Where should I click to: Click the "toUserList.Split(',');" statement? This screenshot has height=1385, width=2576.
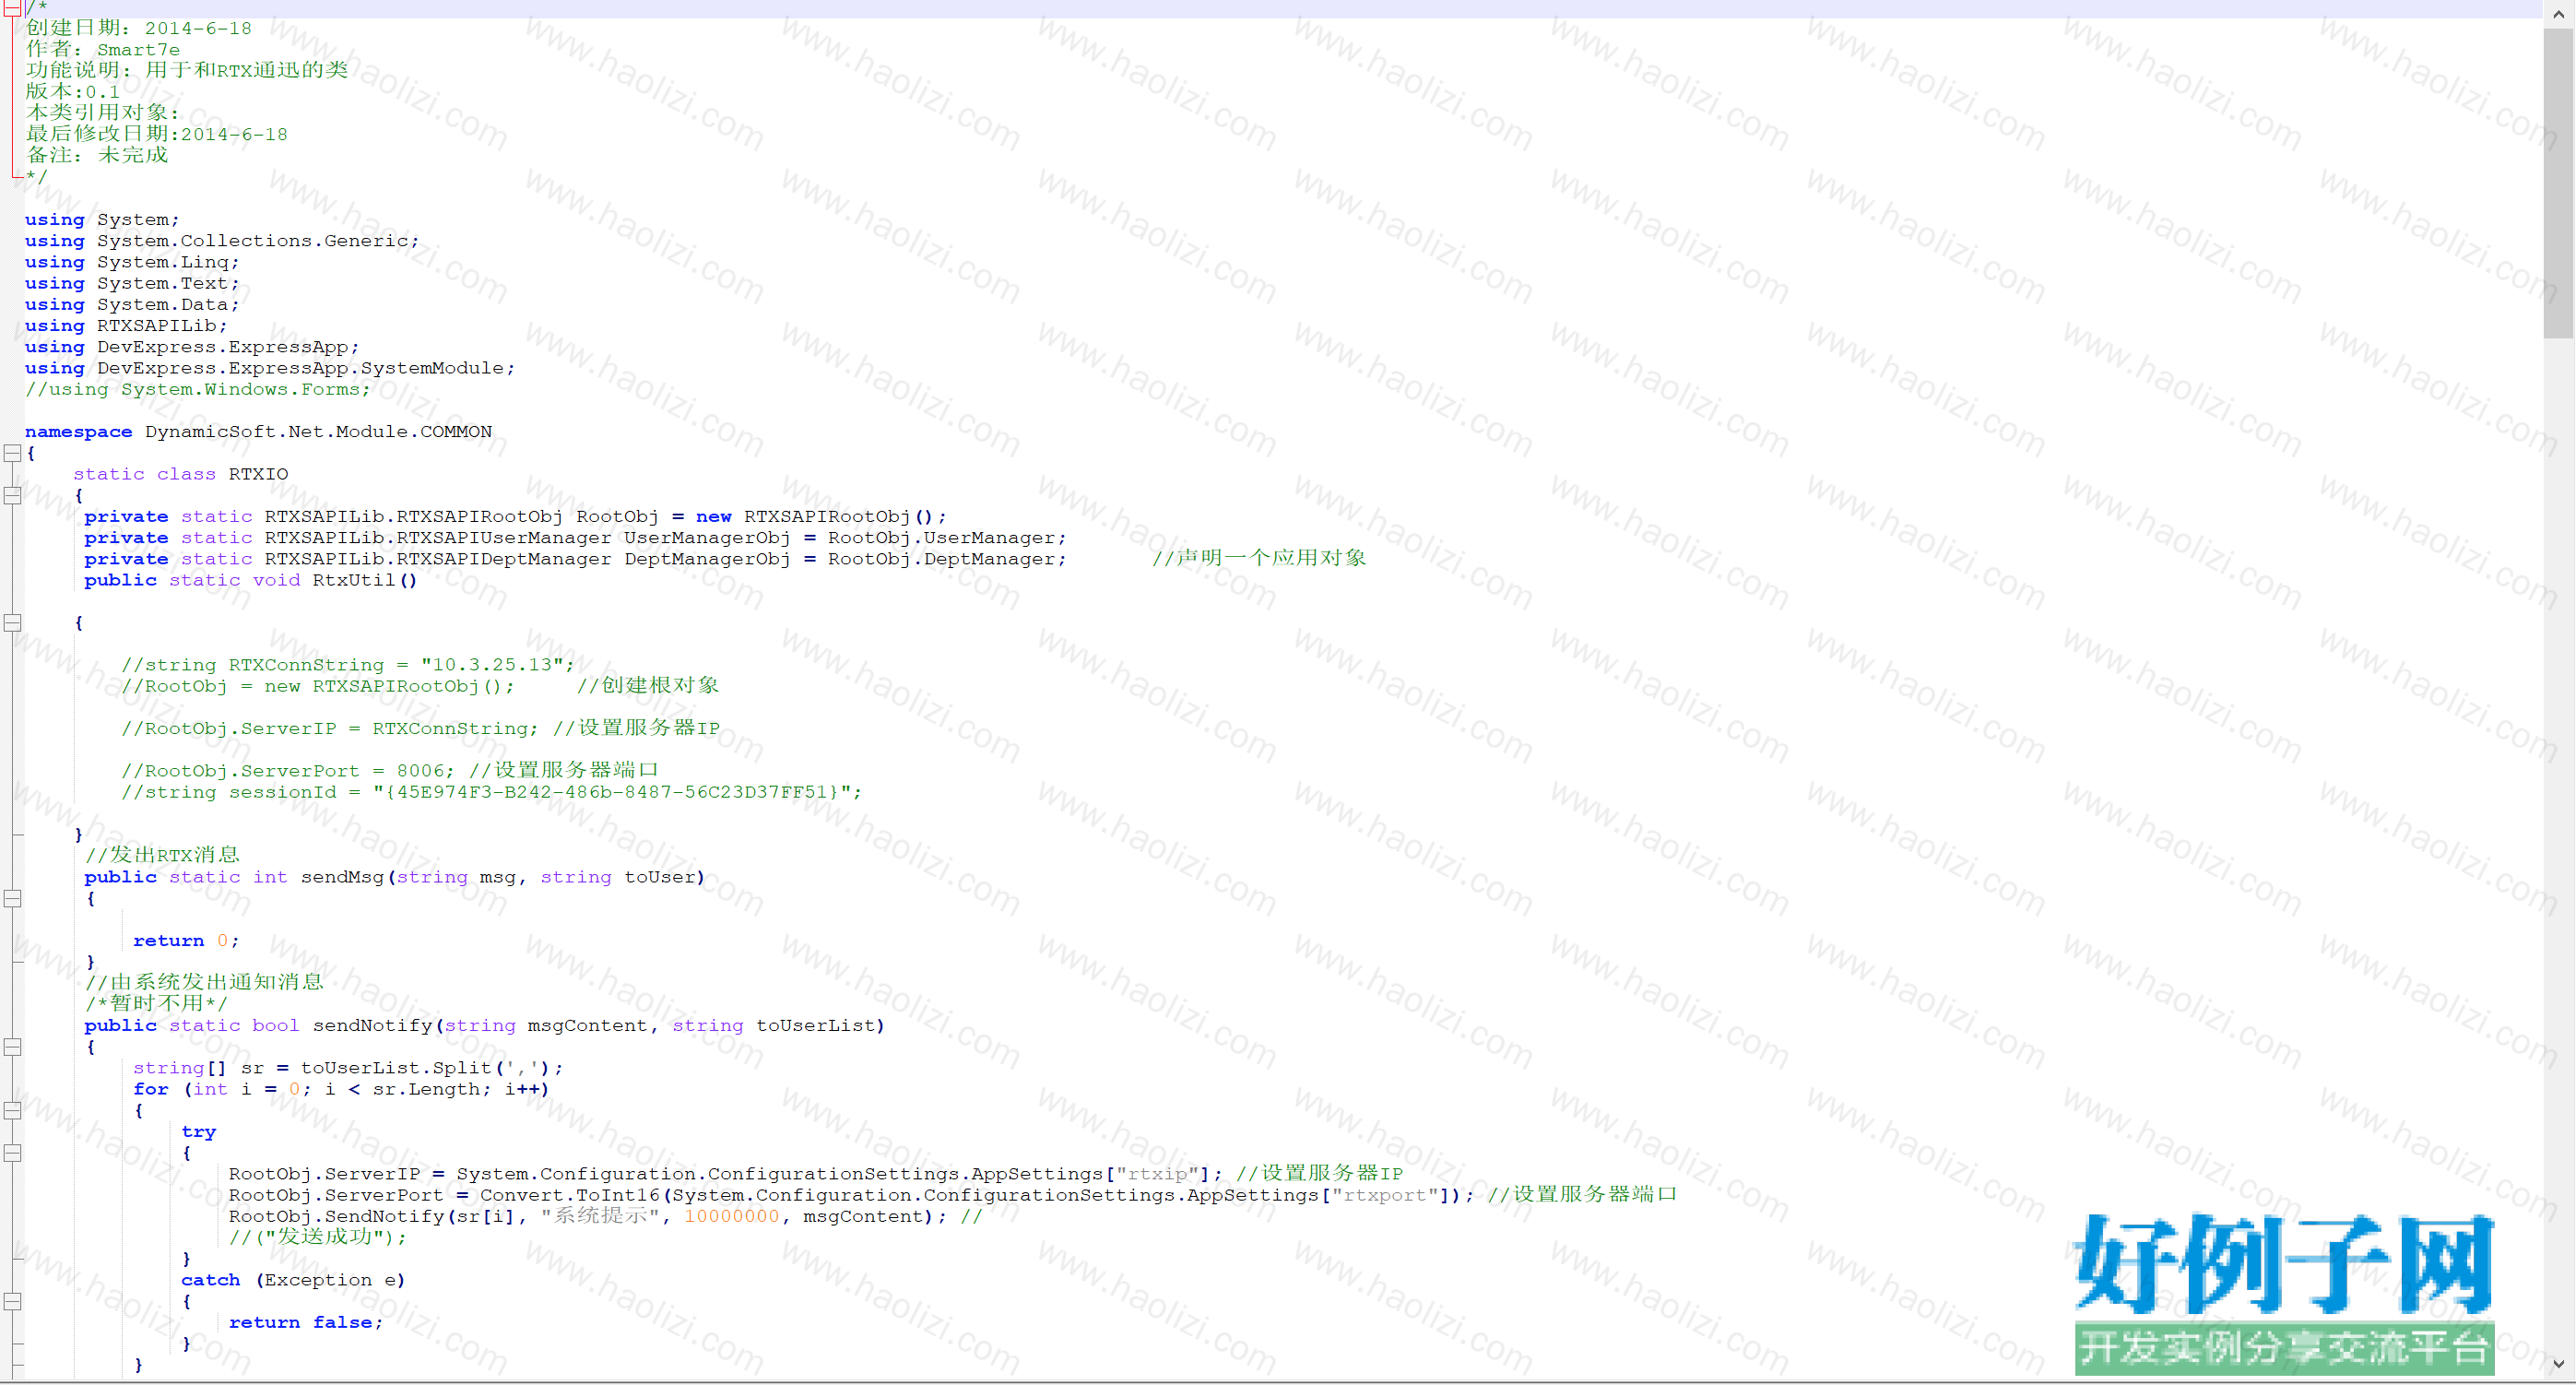pyautogui.click(x=432, y=1068)
